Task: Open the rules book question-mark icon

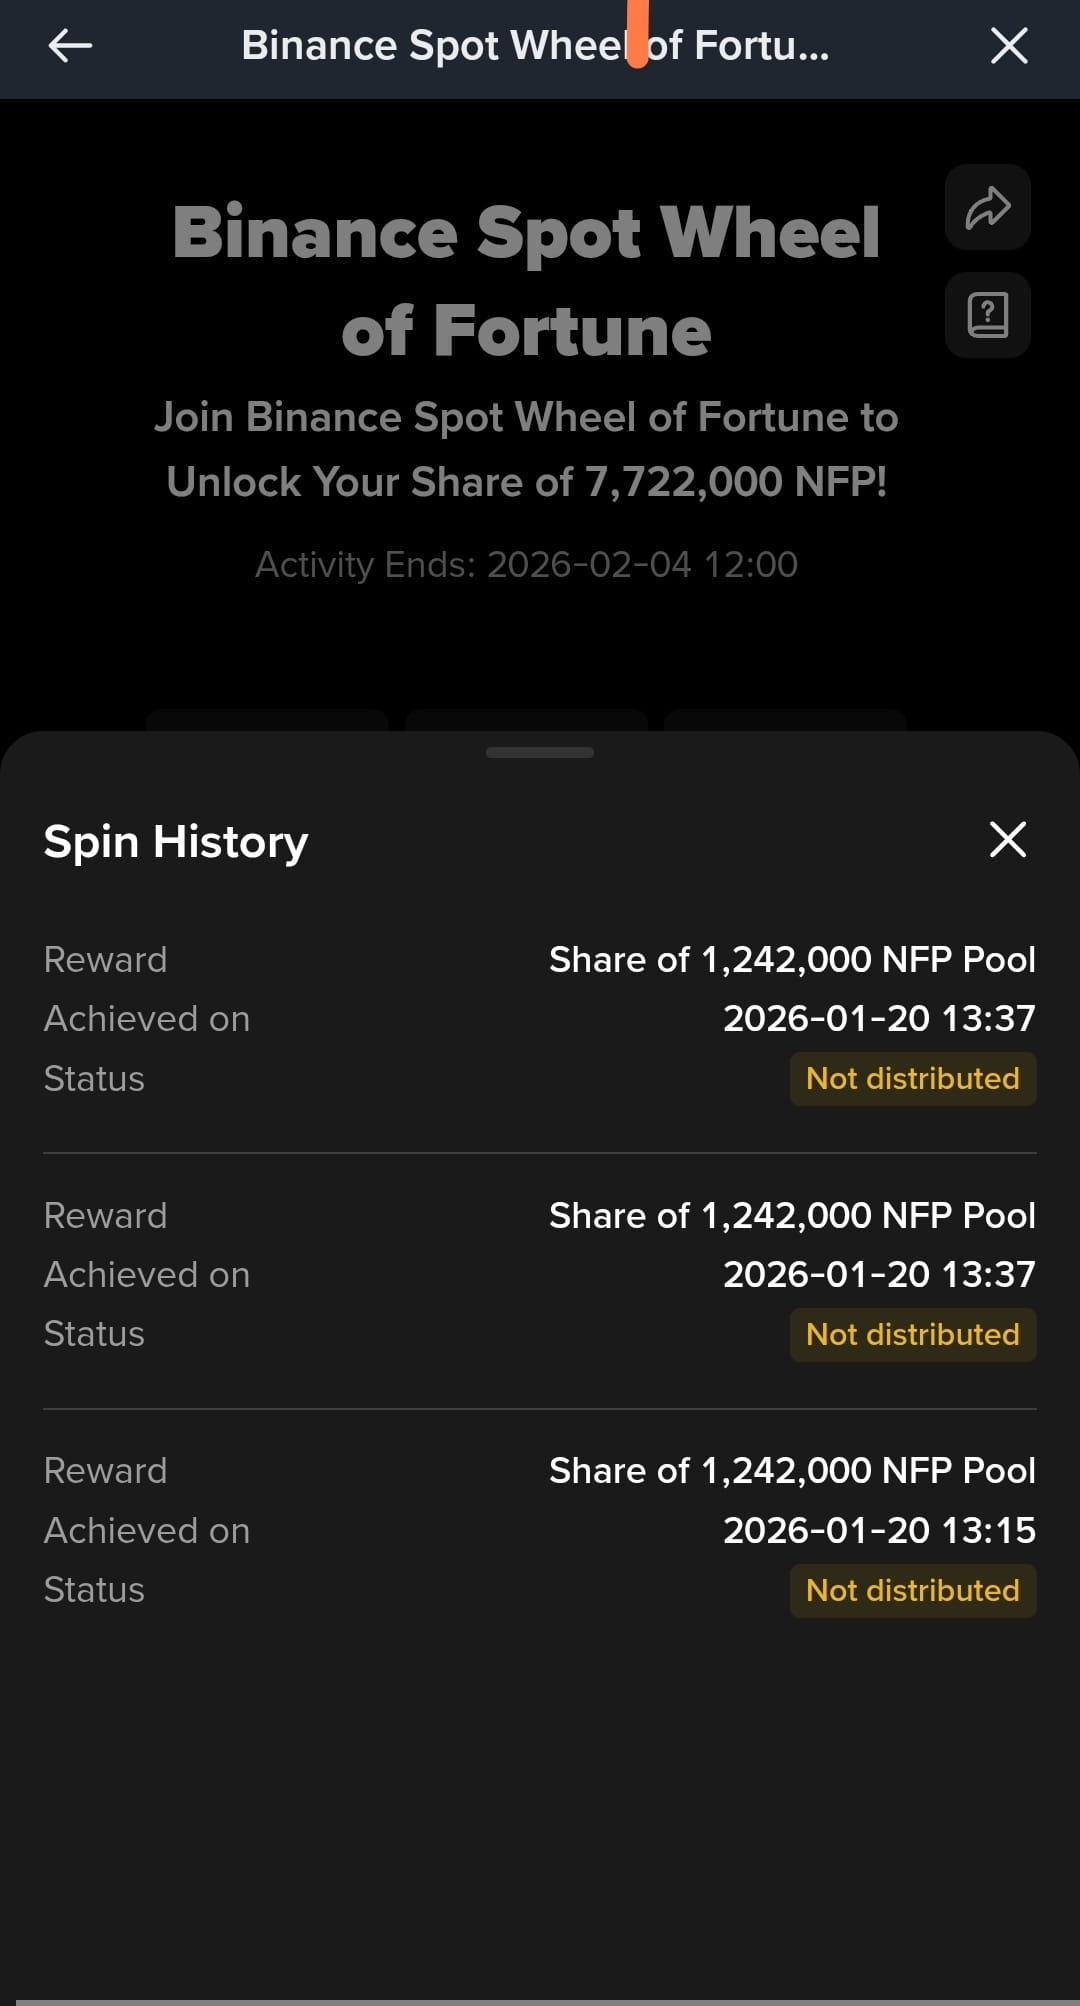Action: pos(988,315)
